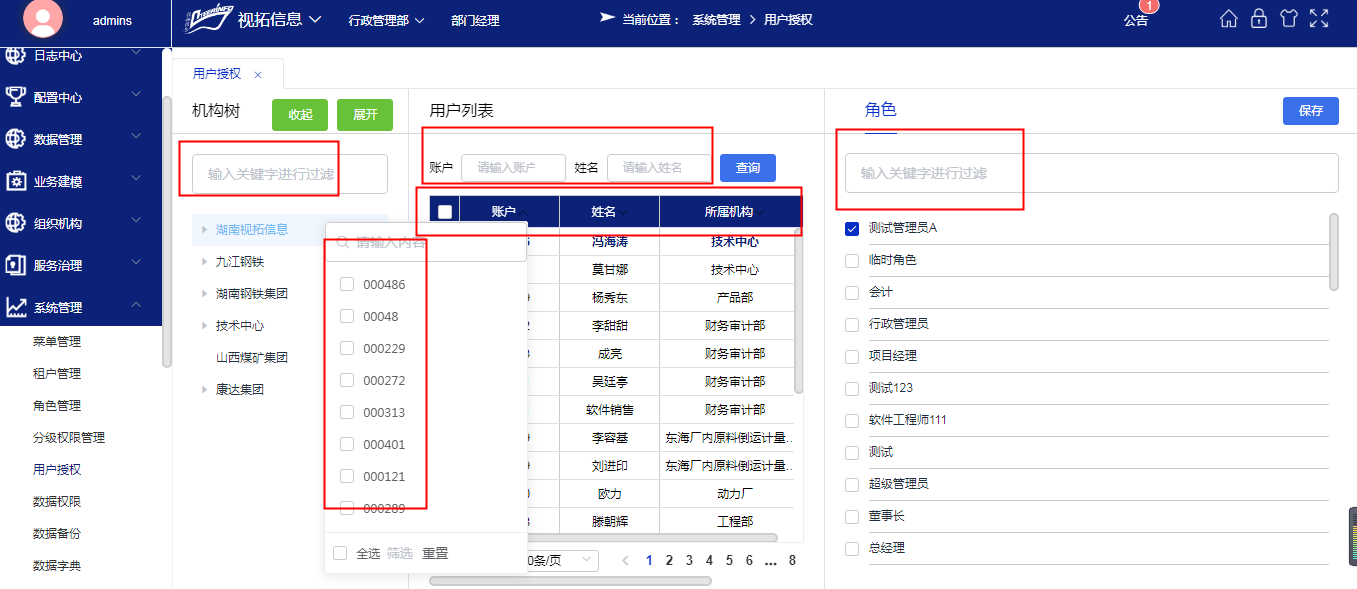Screen dimensions: 1357x589
Task: Click the lock screen icon
Action: click(x=1259, y=19)
